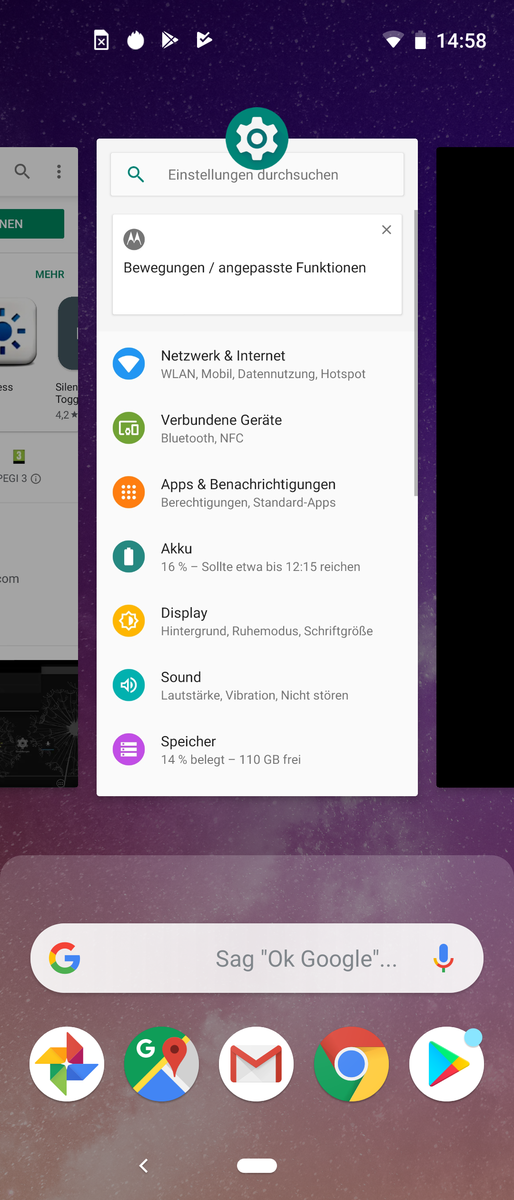514x1200 pixels.
Task: Click the Einstellungen durchsuchen search field
Action: tap(257, 174)
